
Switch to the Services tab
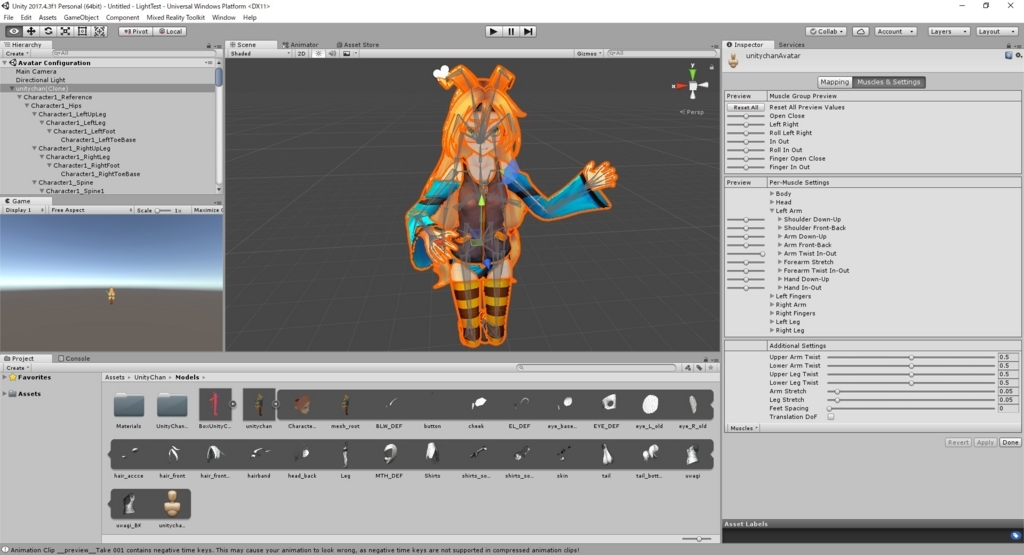pos(791,45)
